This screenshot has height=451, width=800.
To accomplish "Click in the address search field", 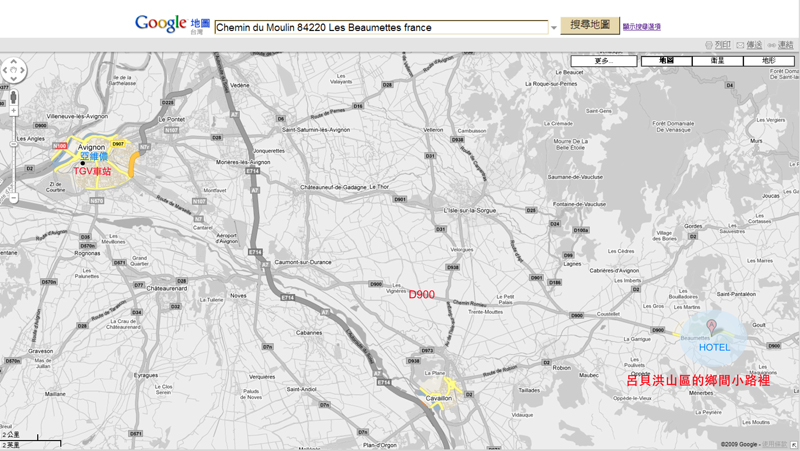I will [x=381, y=28].
